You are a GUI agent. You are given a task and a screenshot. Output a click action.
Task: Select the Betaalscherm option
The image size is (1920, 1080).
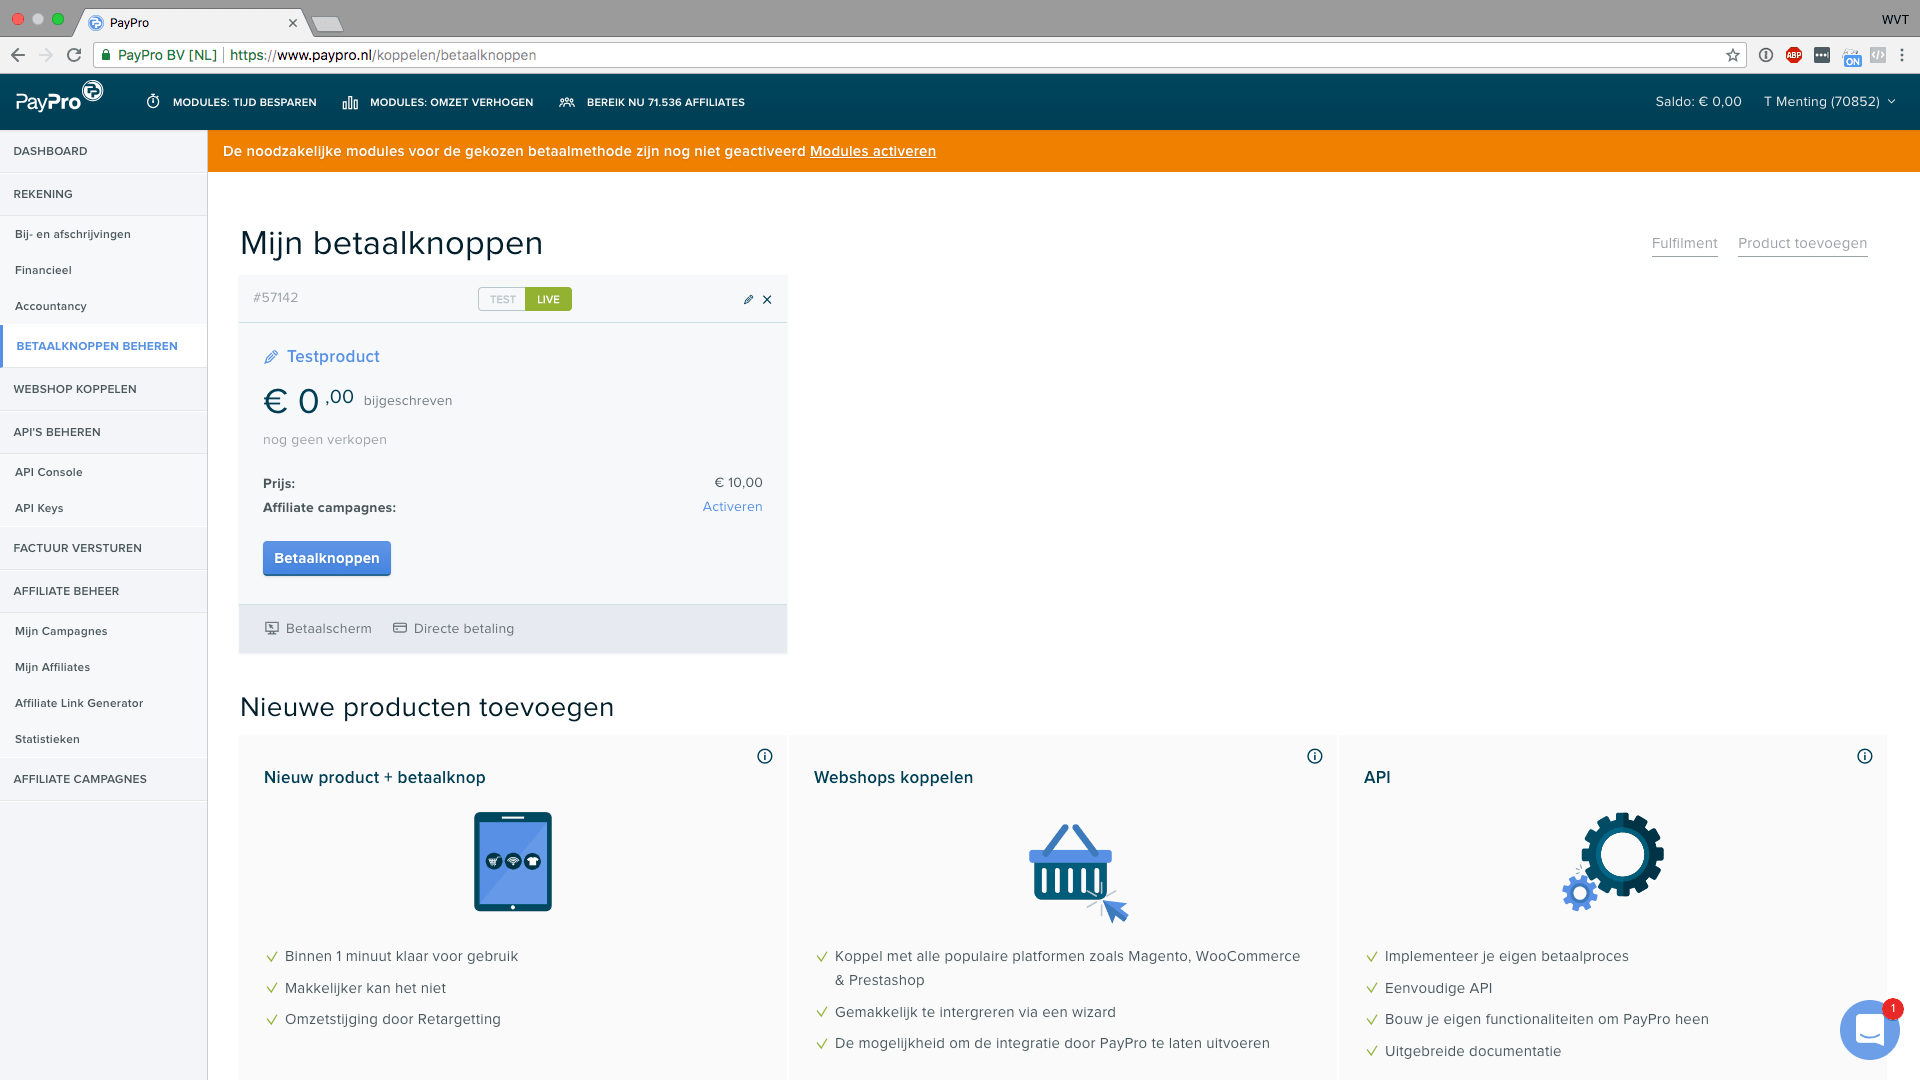point(318,629)
